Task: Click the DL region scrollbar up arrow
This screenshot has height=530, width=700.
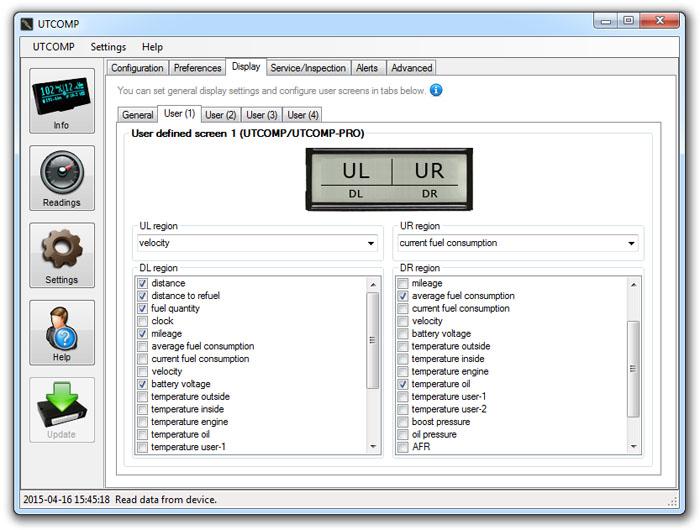Action: pos(373,284)
